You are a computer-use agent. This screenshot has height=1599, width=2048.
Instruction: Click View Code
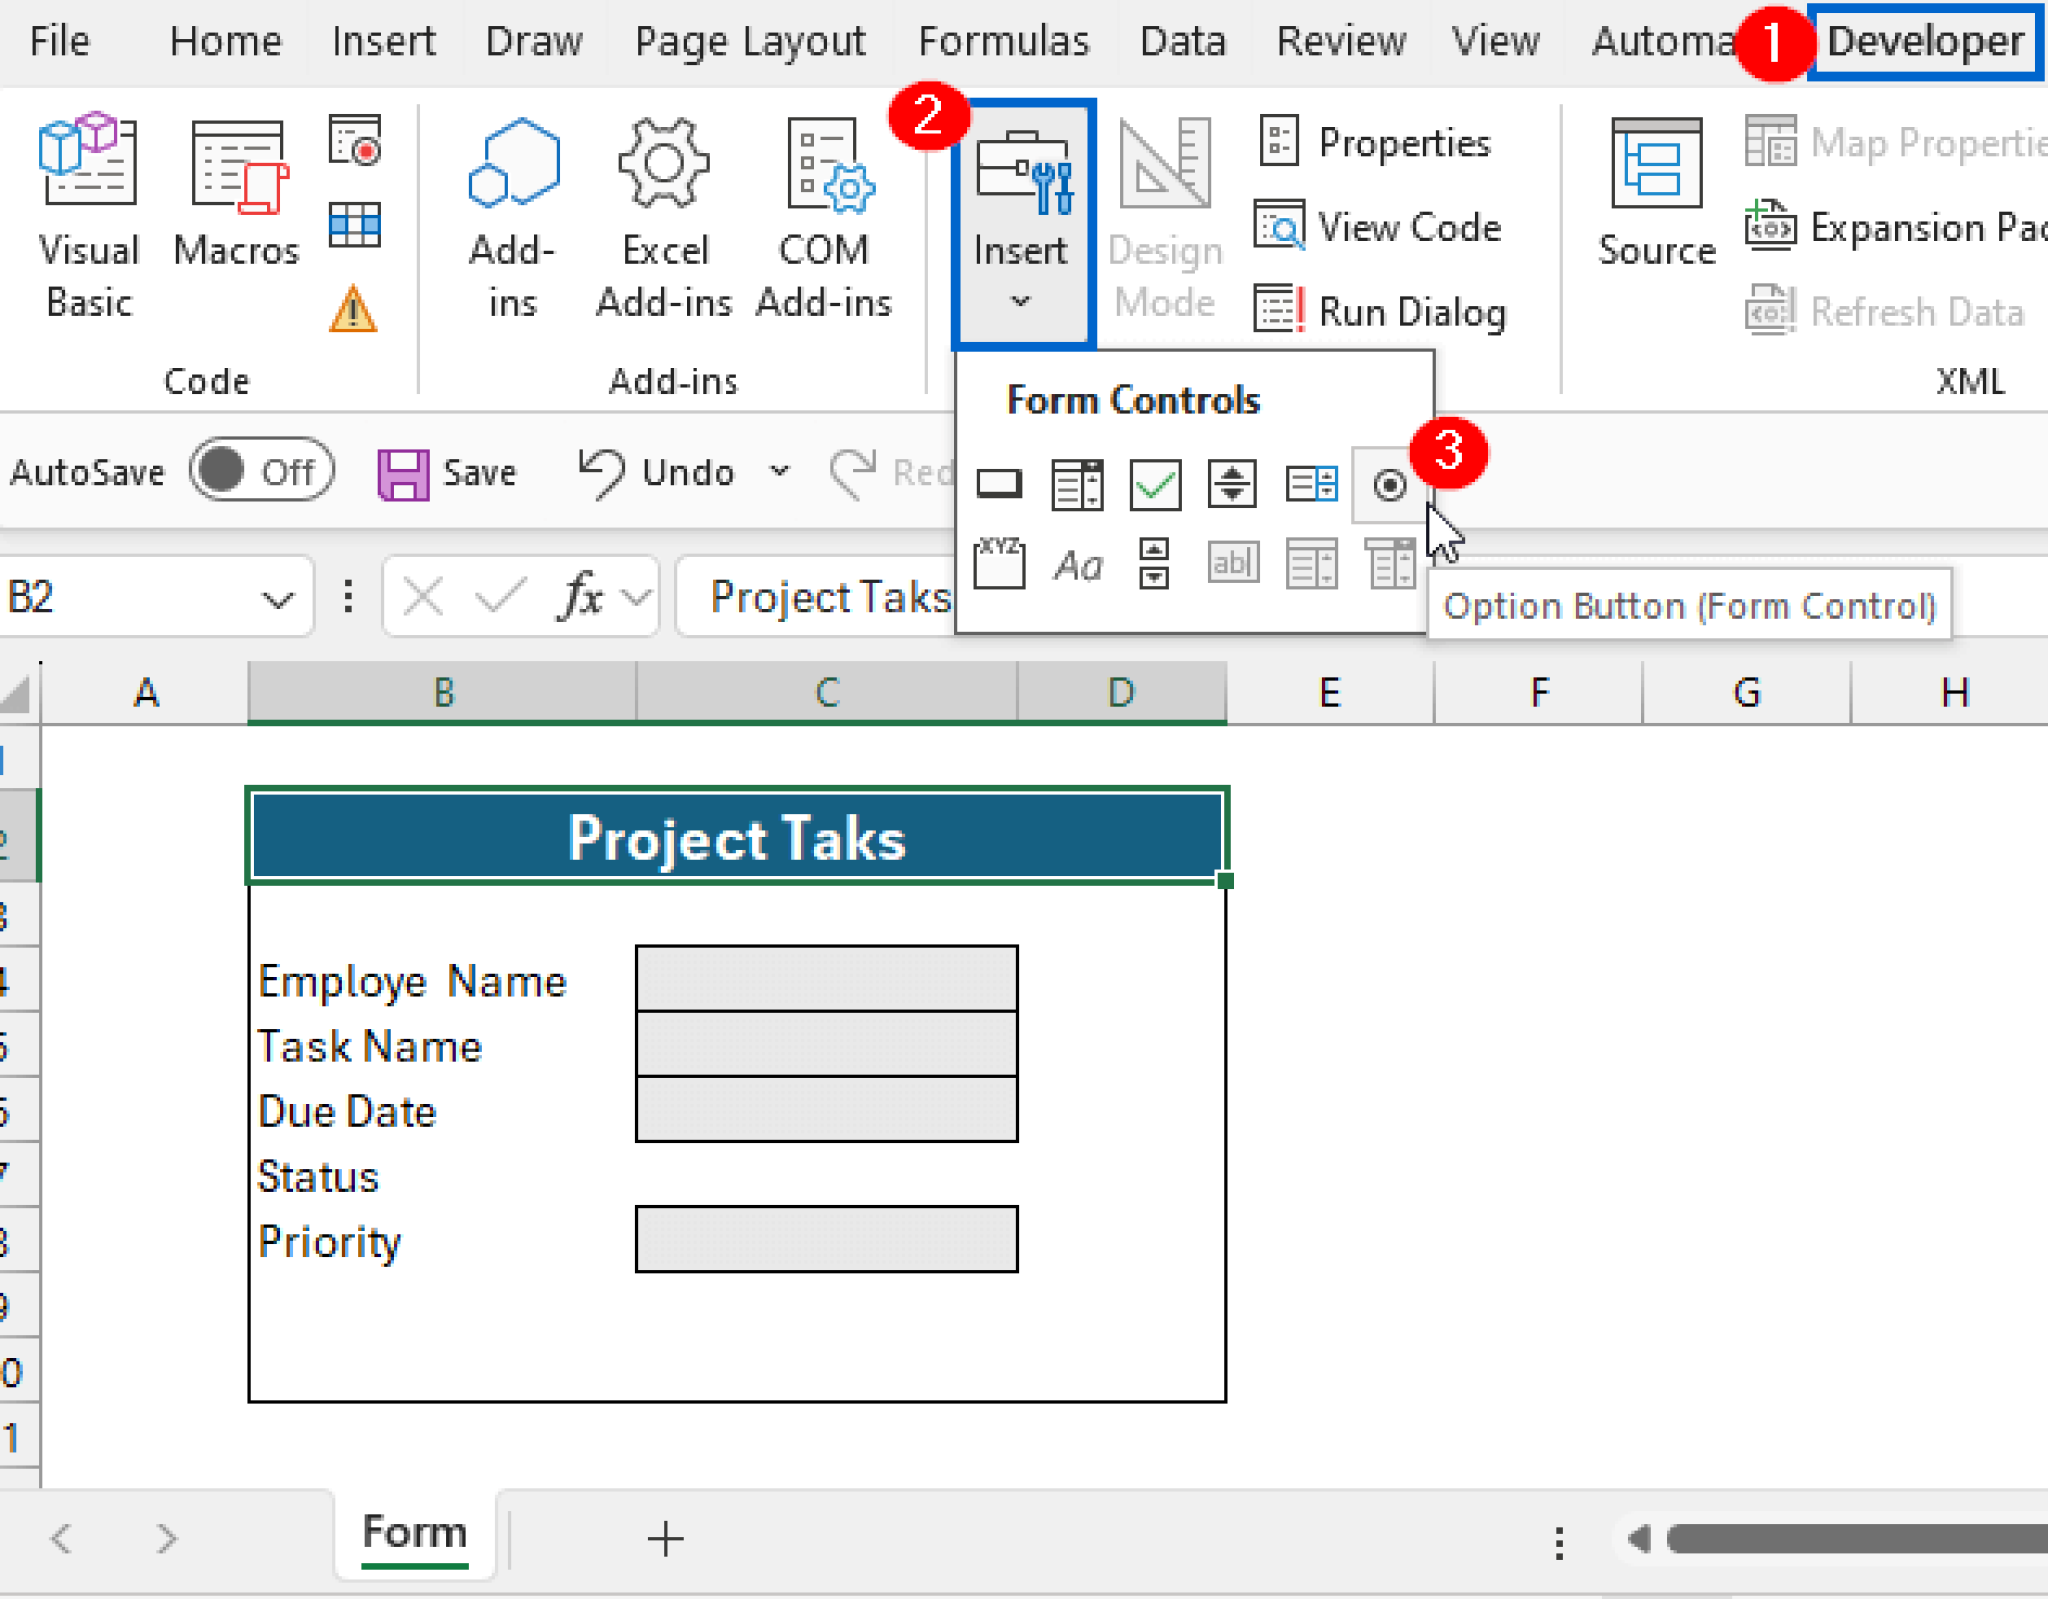click(1382, 226)
